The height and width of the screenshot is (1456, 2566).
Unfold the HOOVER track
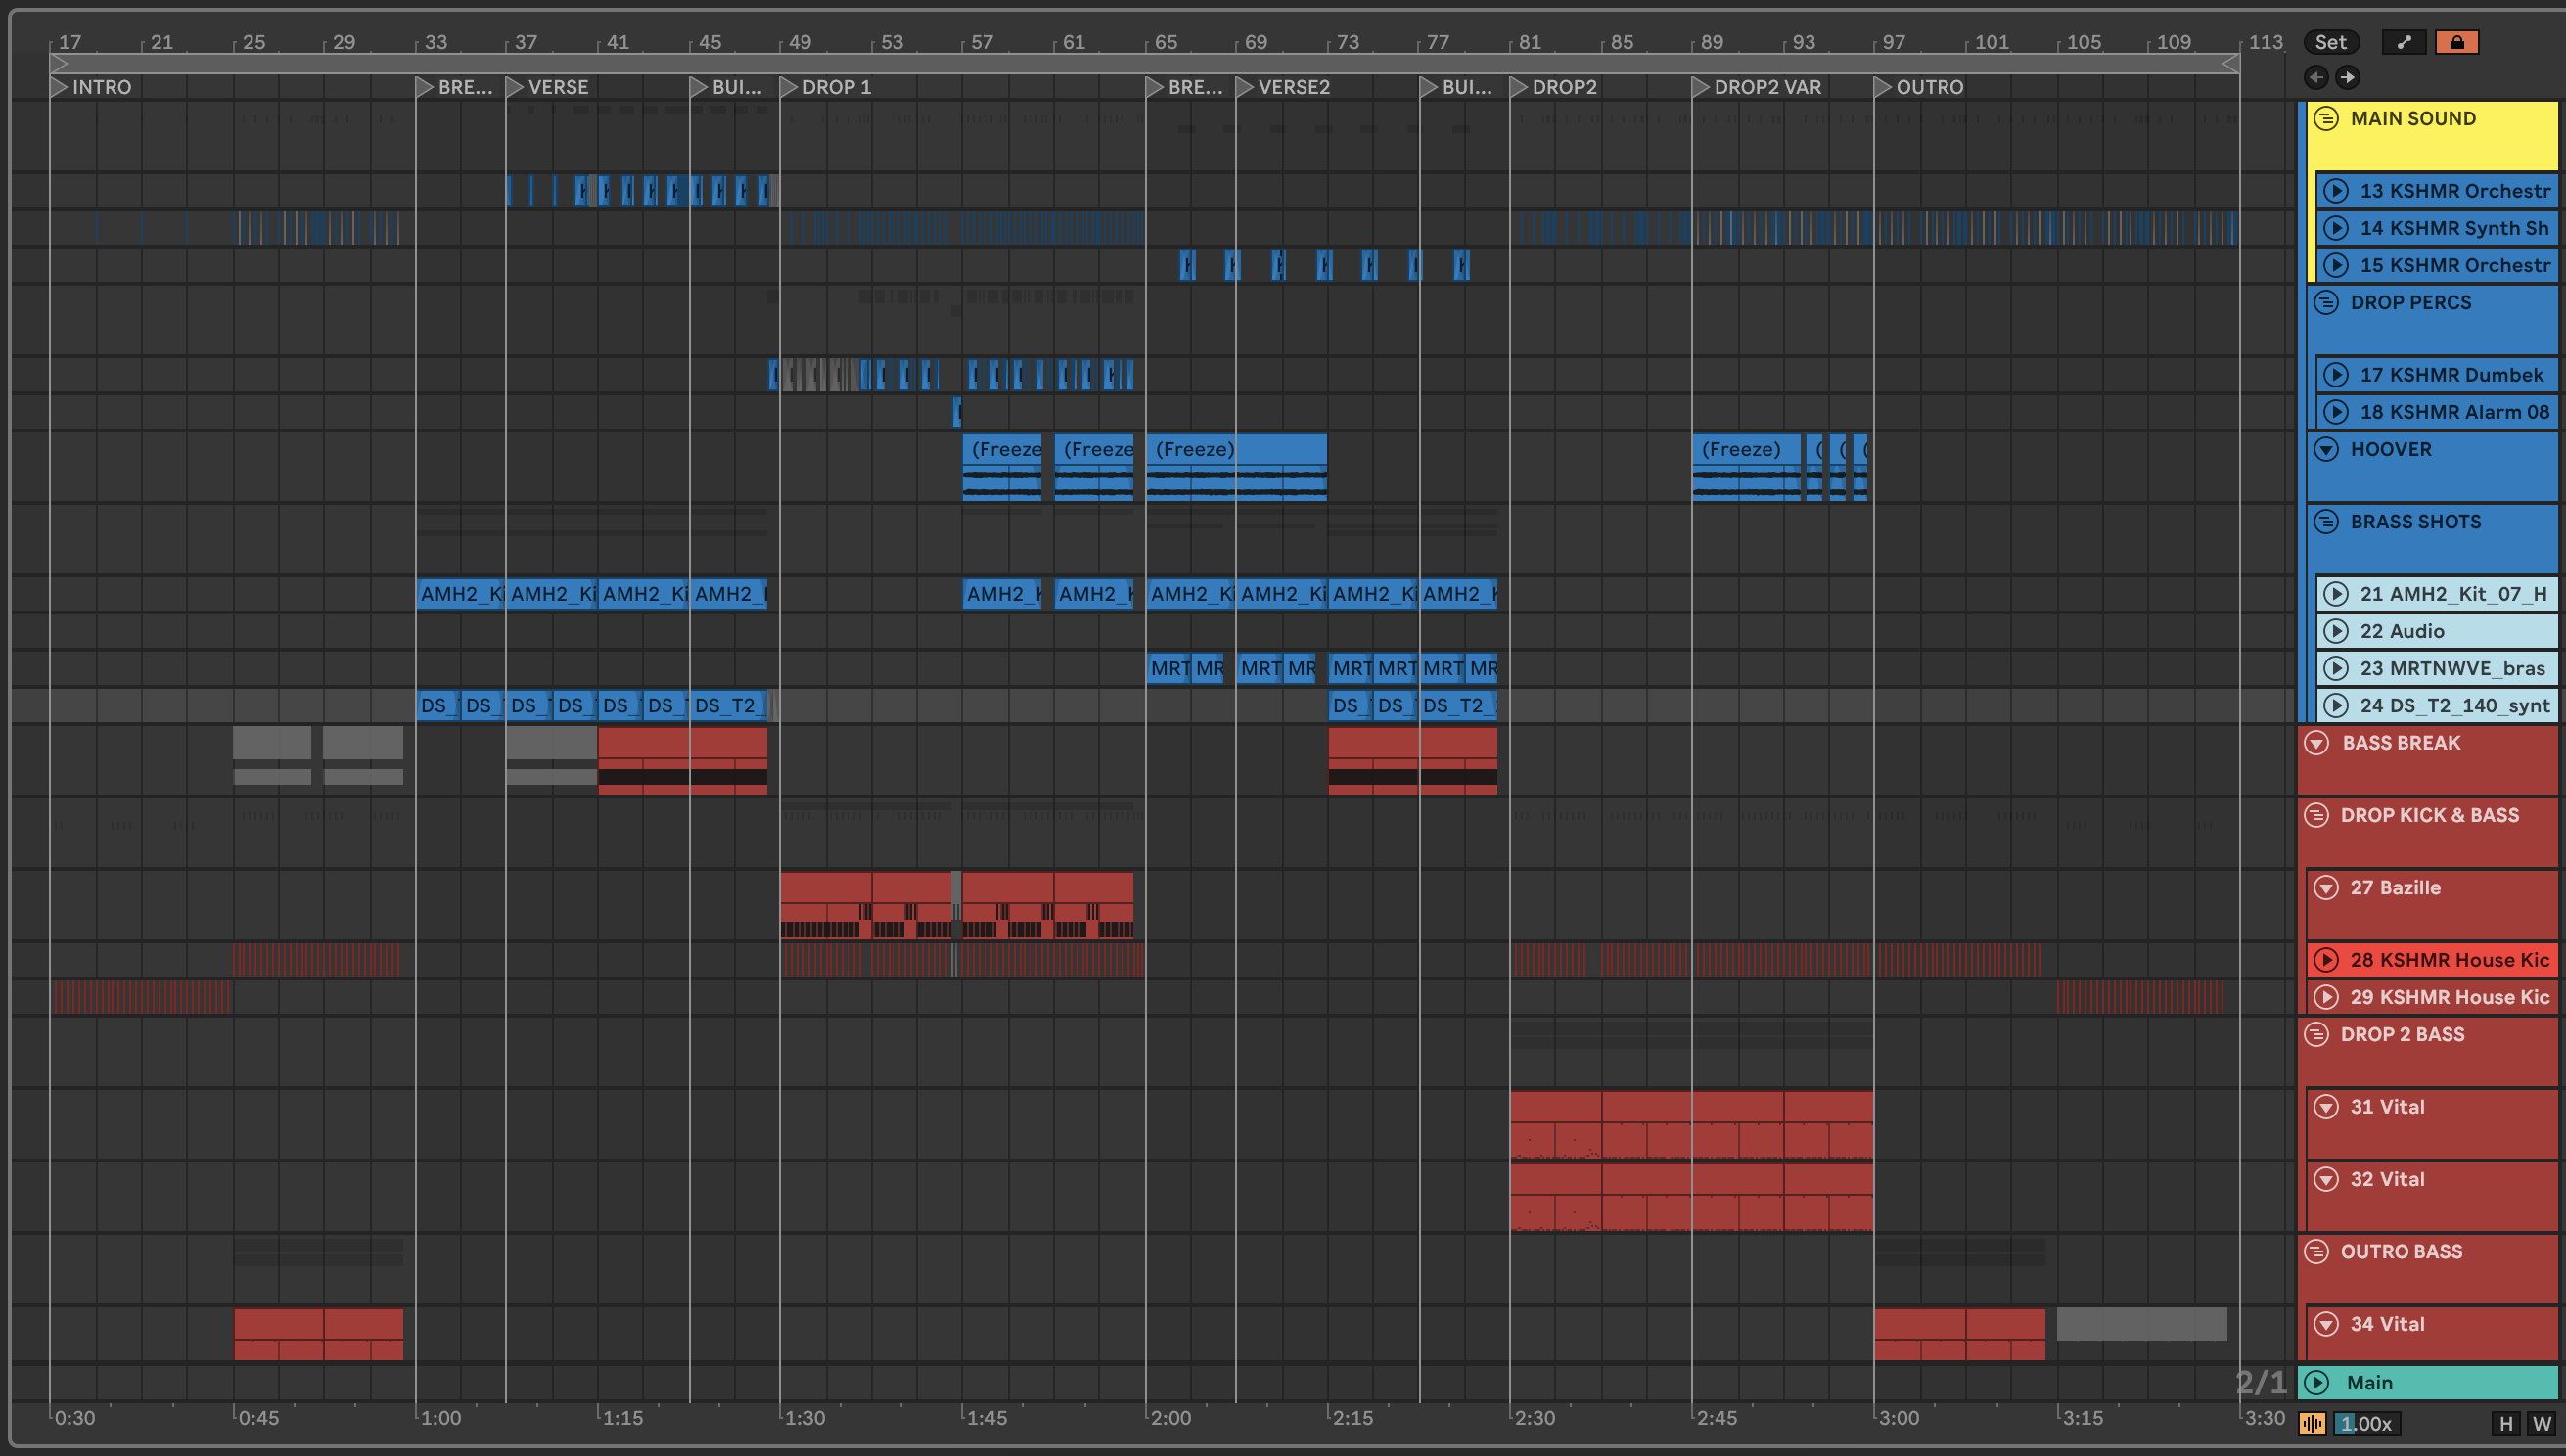pos(2327,449)
